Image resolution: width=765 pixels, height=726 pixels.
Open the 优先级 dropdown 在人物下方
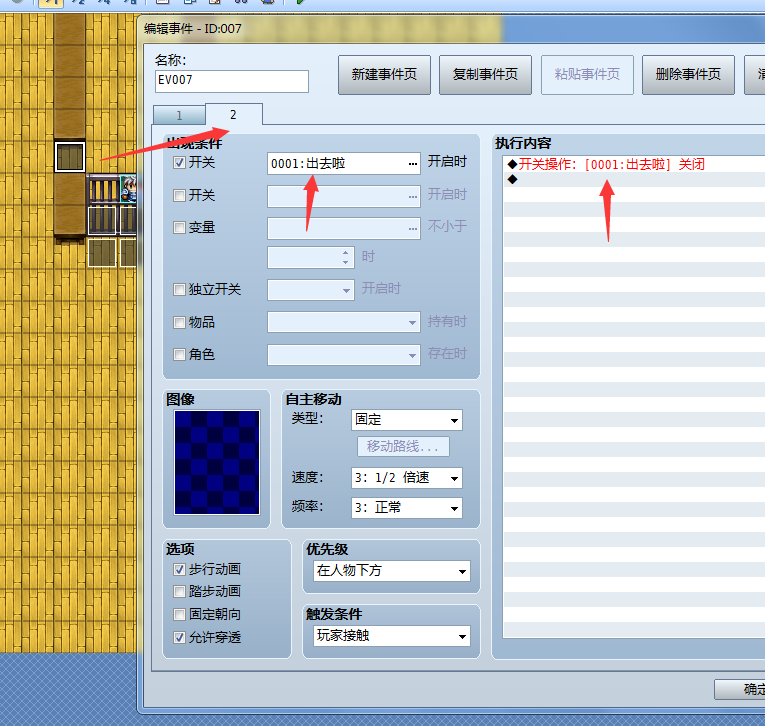[x=391, y=571]
